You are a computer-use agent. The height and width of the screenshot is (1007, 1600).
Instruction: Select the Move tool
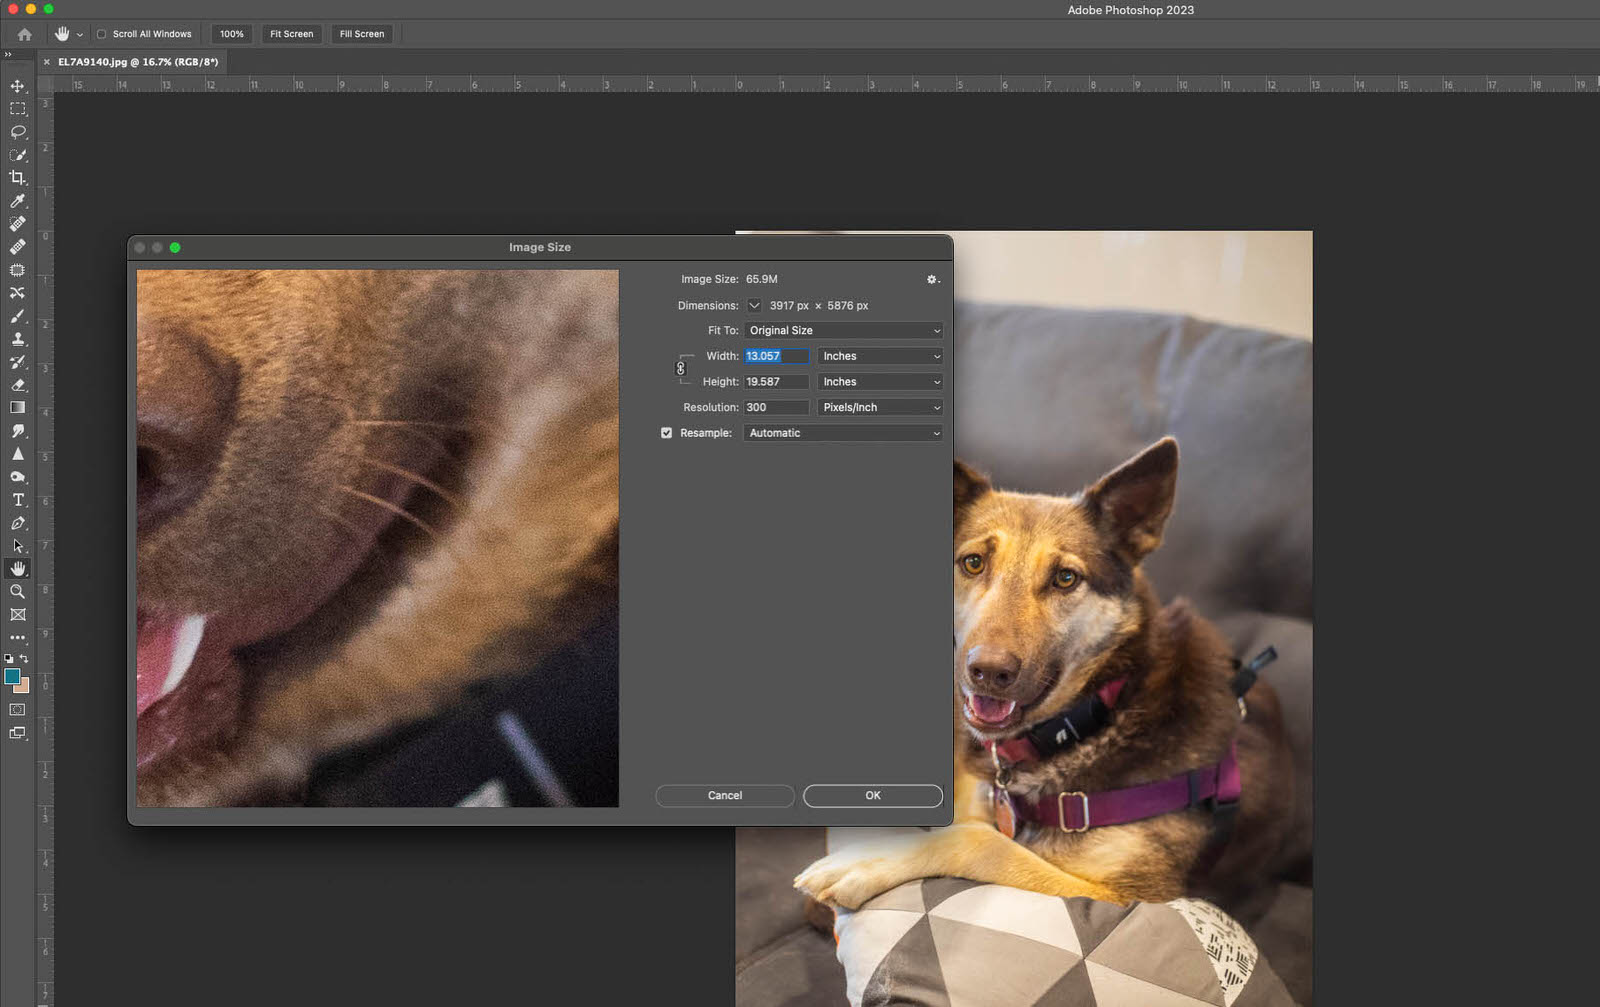(x=17, y=86)
